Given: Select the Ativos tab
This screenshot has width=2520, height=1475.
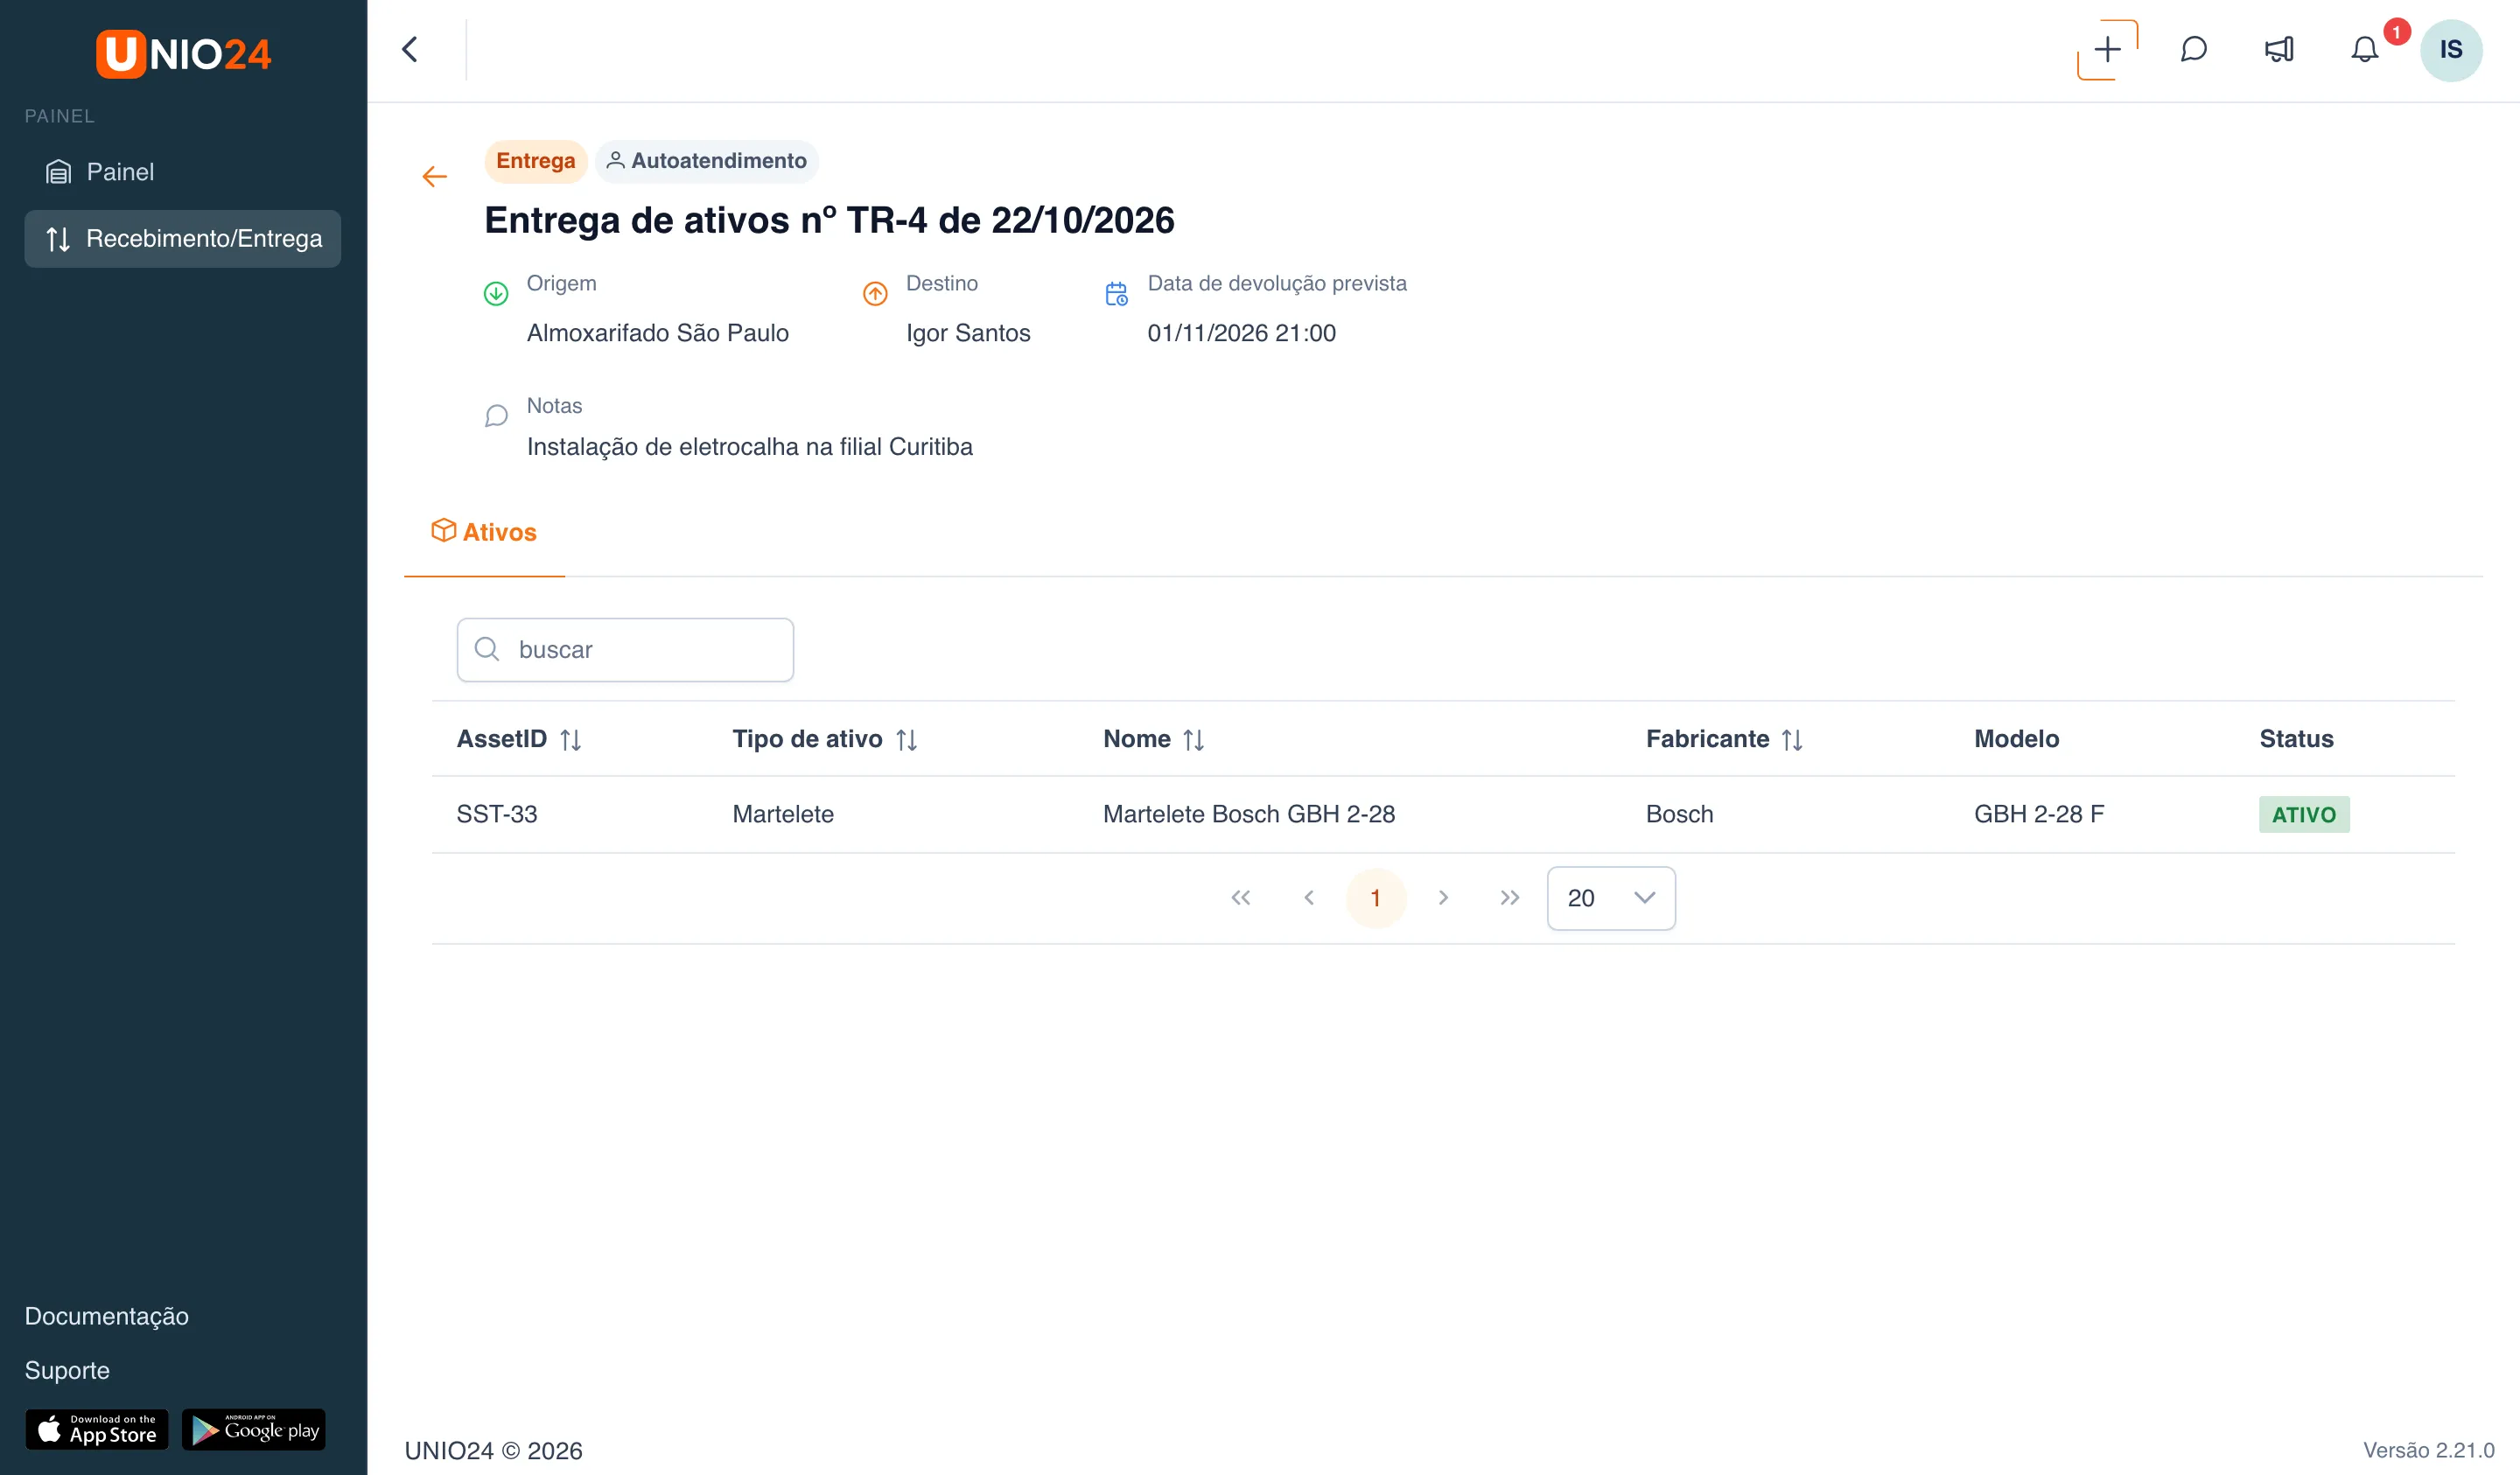Looking at the screenshot, I should coord(484,533).
